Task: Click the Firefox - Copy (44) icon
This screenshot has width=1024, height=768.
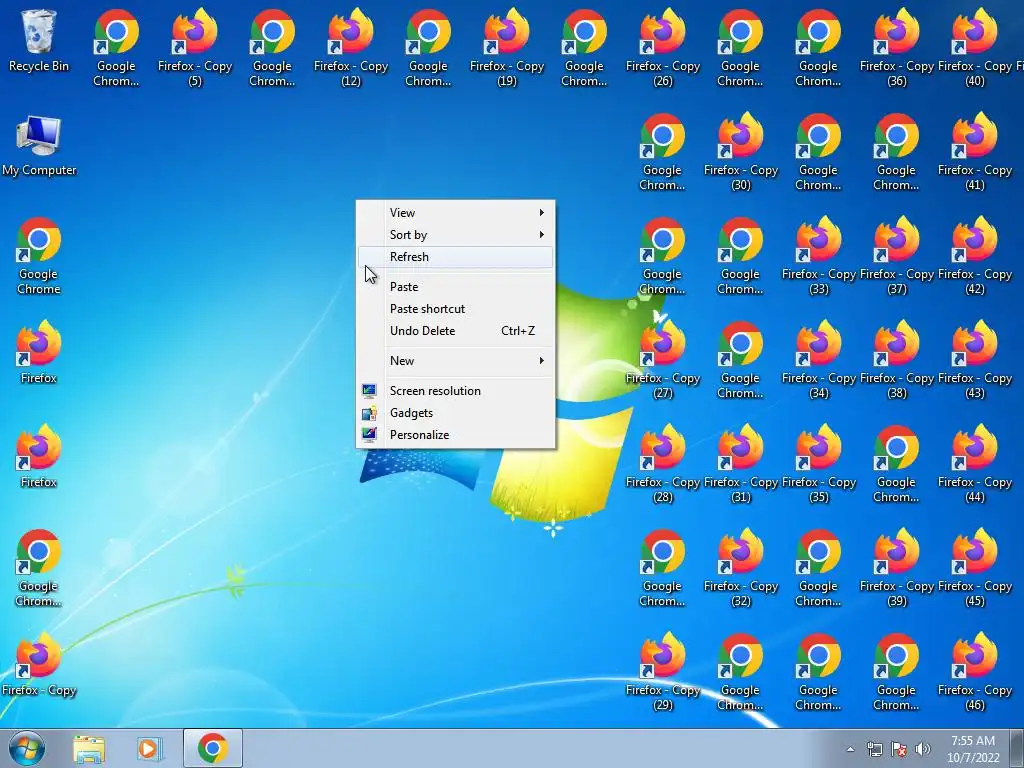Action: click(974, 464)
